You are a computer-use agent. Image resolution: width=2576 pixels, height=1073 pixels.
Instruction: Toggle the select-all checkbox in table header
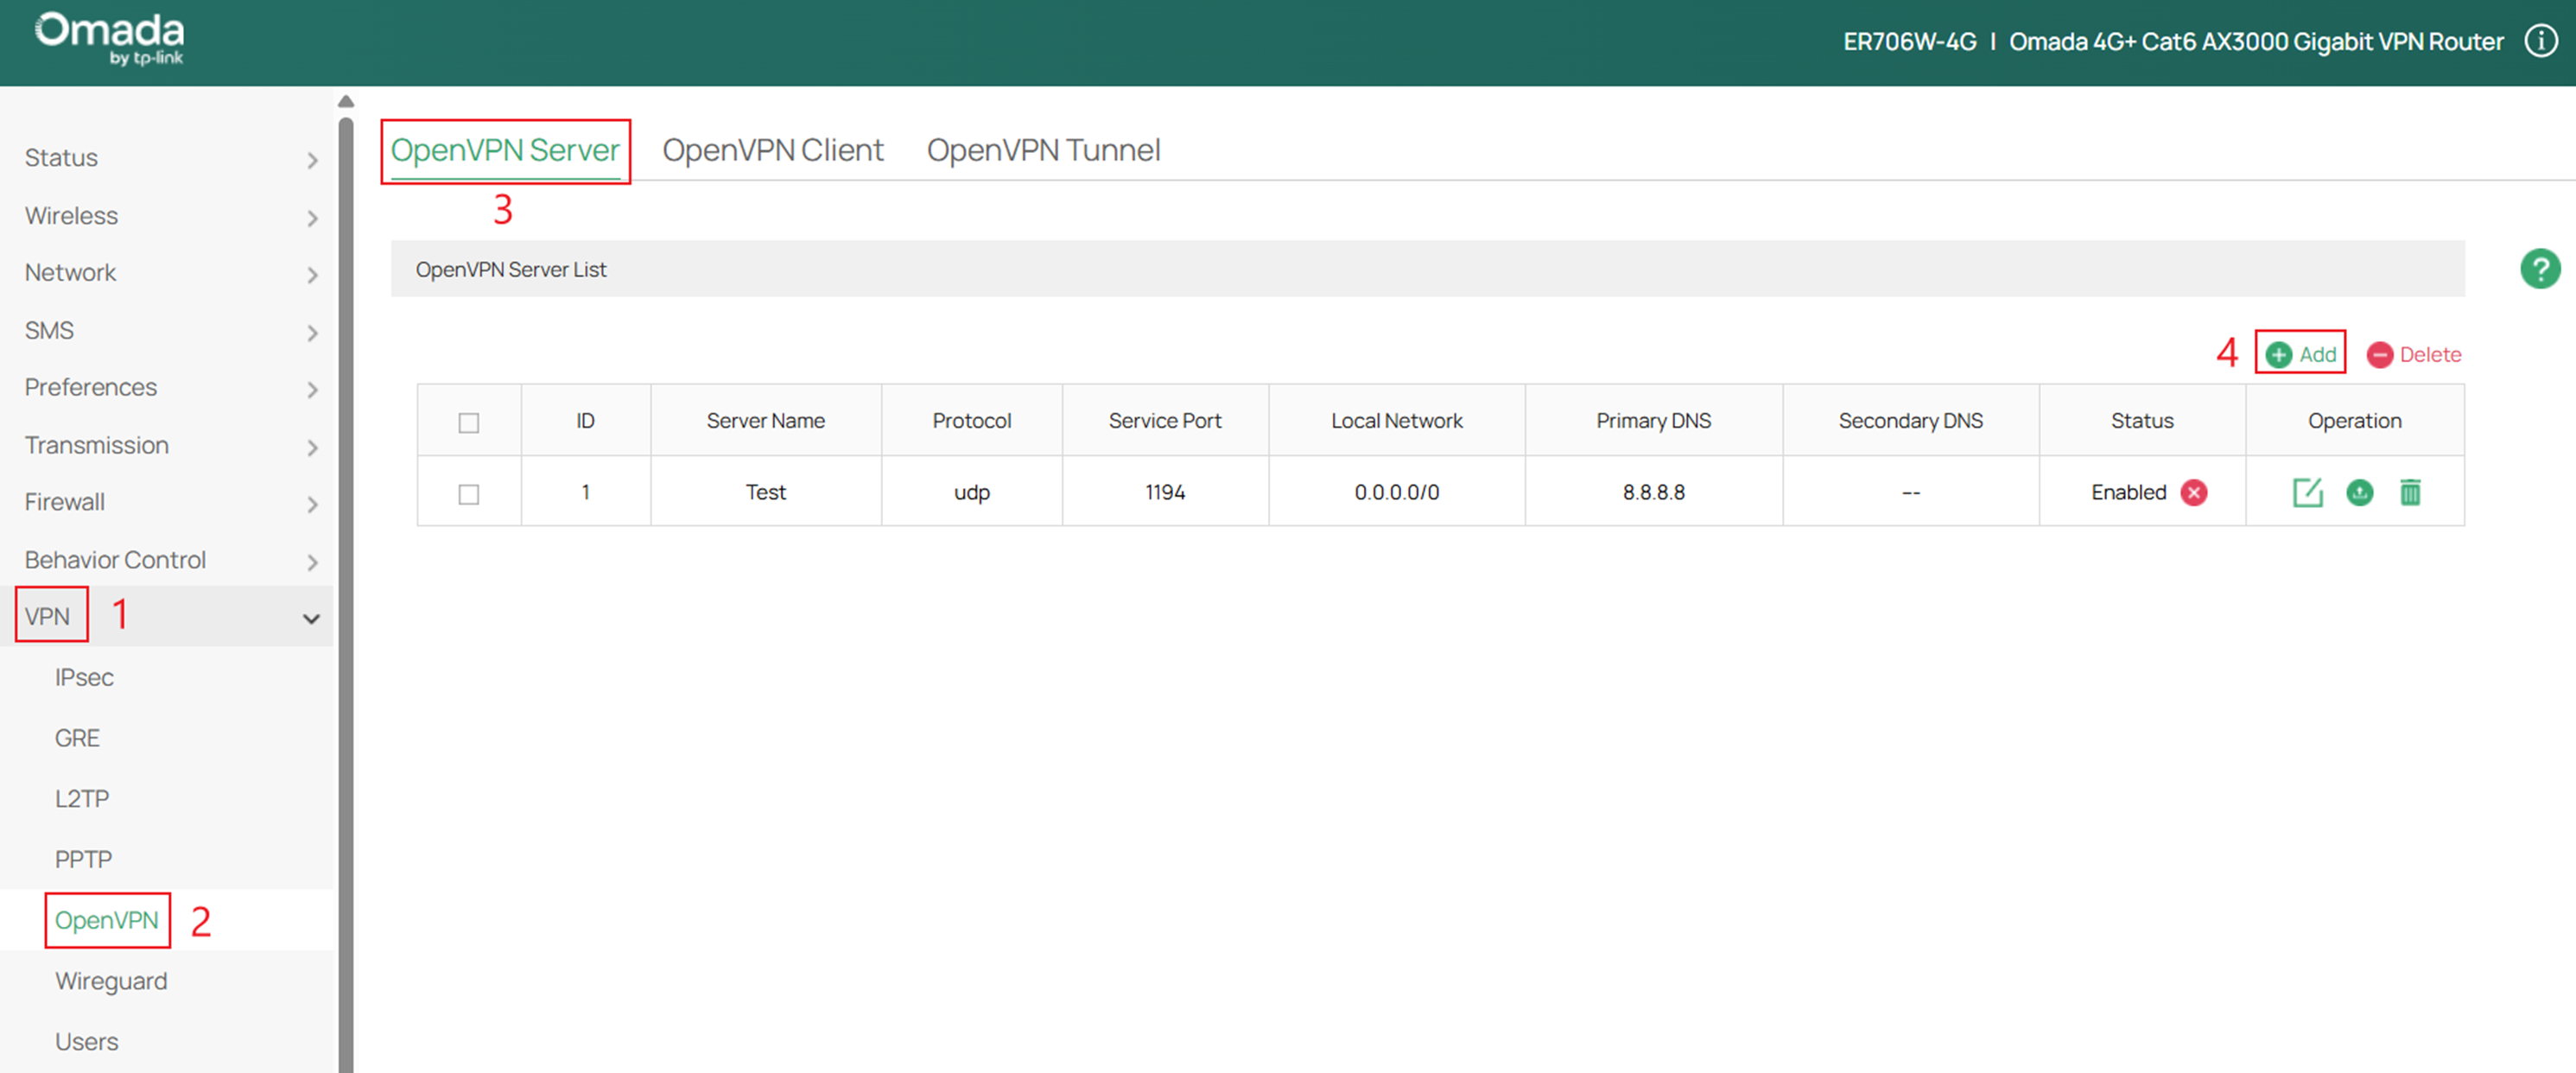tap(468, 422)
